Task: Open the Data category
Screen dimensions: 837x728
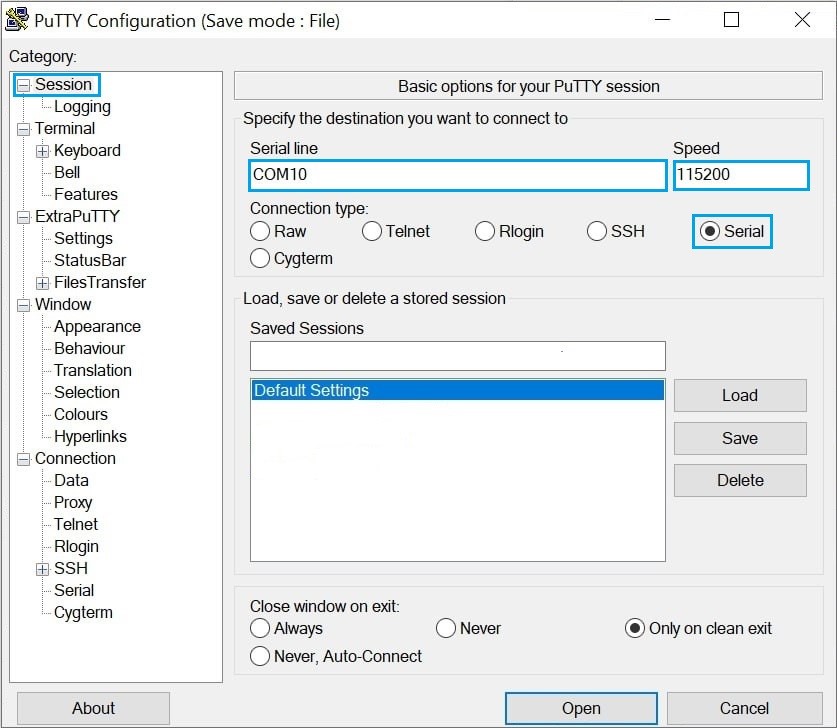Action: click(x=72, y=480)
